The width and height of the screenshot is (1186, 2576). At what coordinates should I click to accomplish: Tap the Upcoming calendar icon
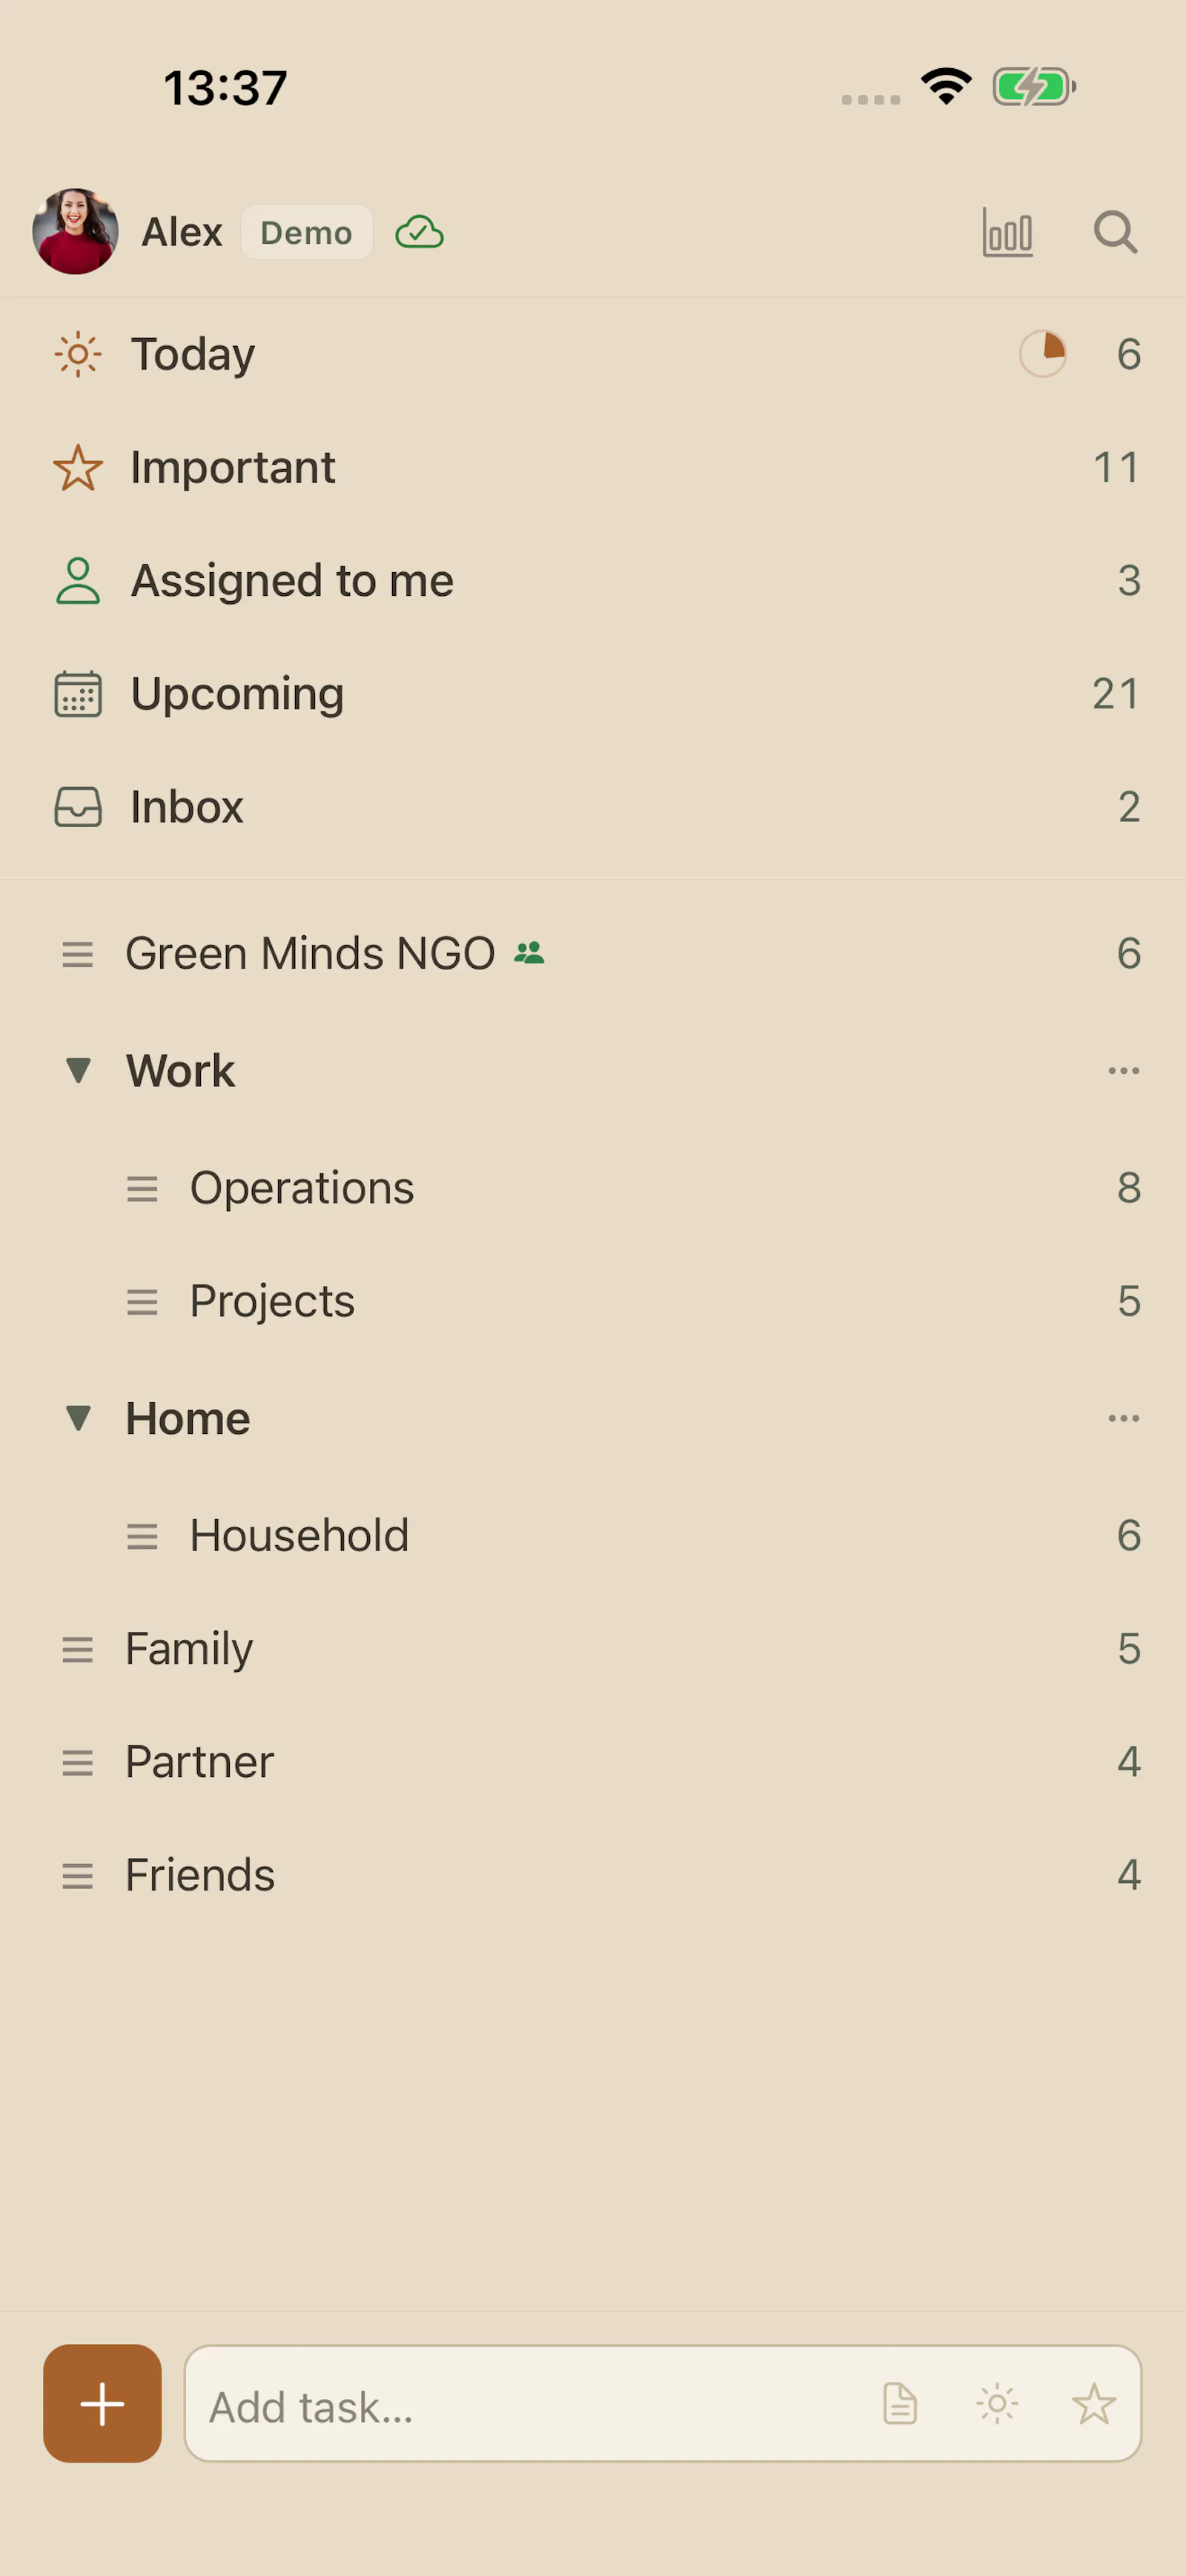point(78,694)
